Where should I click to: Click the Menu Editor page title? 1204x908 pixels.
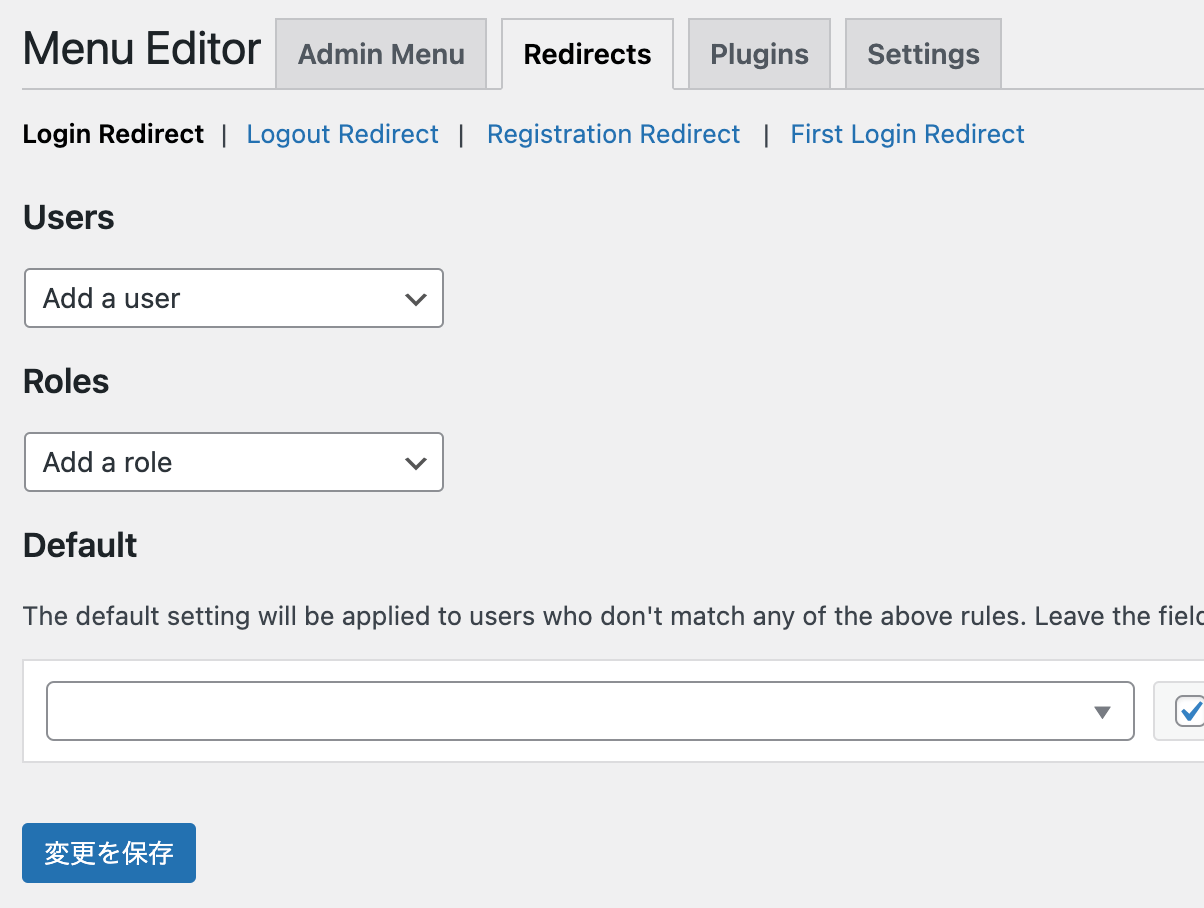pyautogui.click(x=141, y=49)
